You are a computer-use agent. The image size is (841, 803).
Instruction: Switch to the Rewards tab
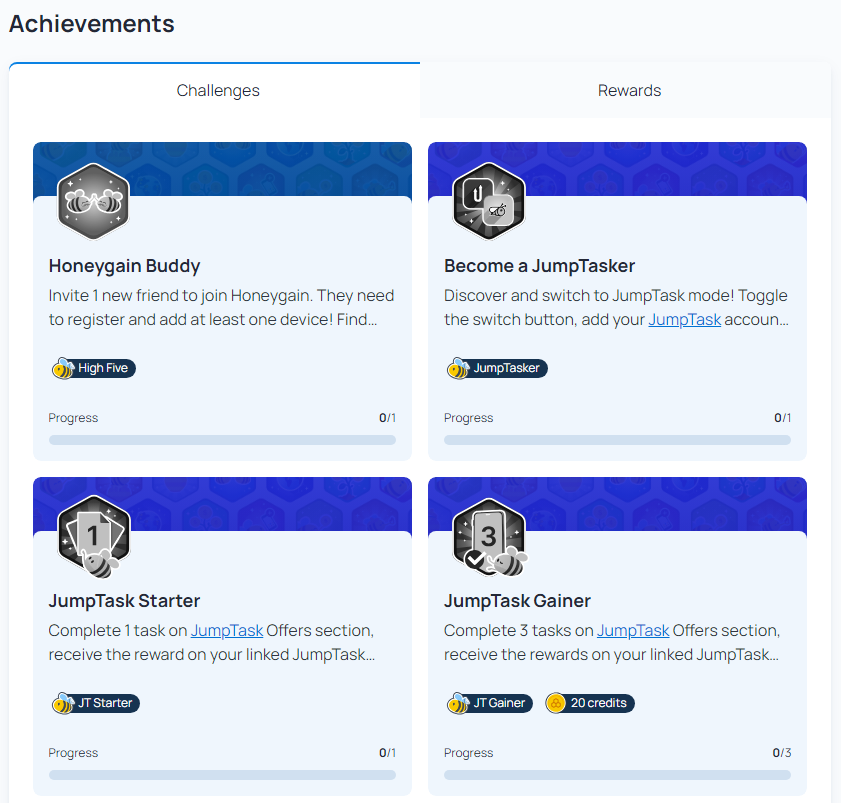[x=629, y=90]
